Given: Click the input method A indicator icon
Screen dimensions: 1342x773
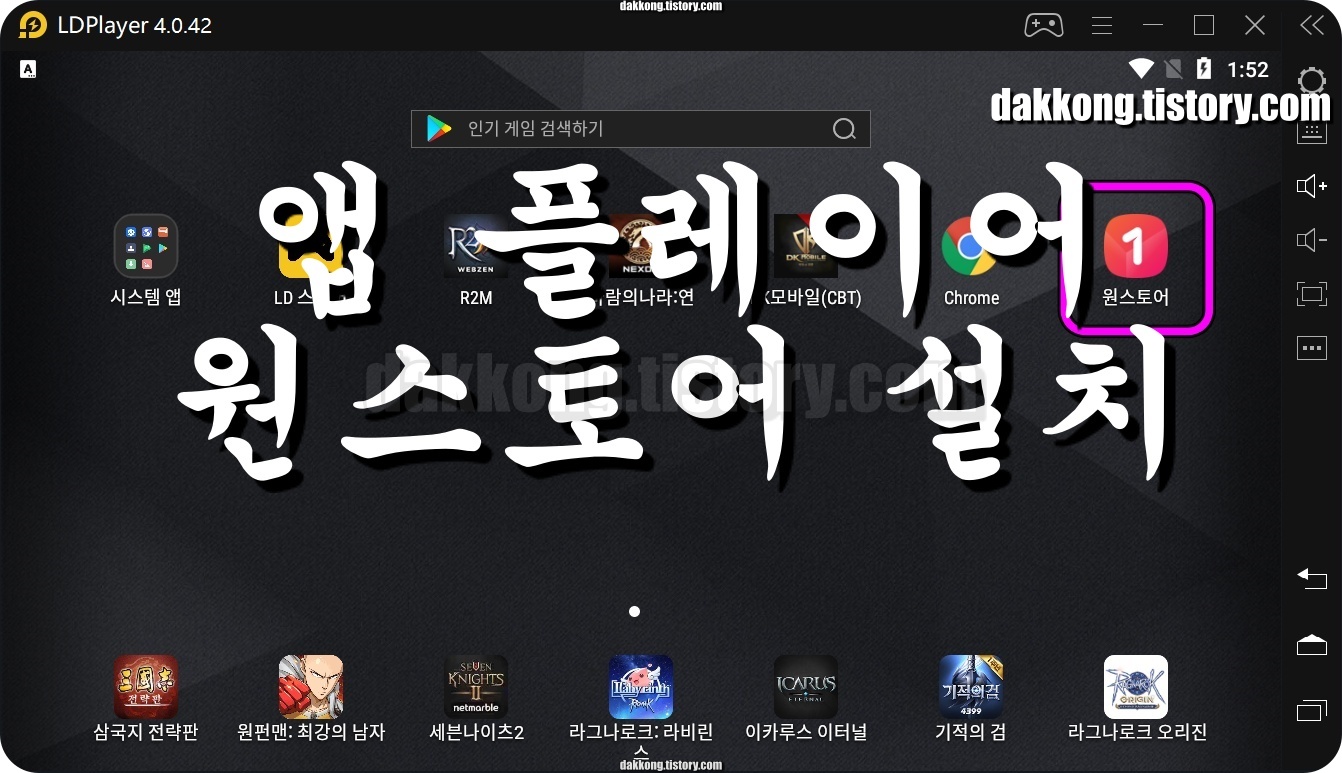Looking at the screenshot, I should pyautogui.click(x=28, y=69).
